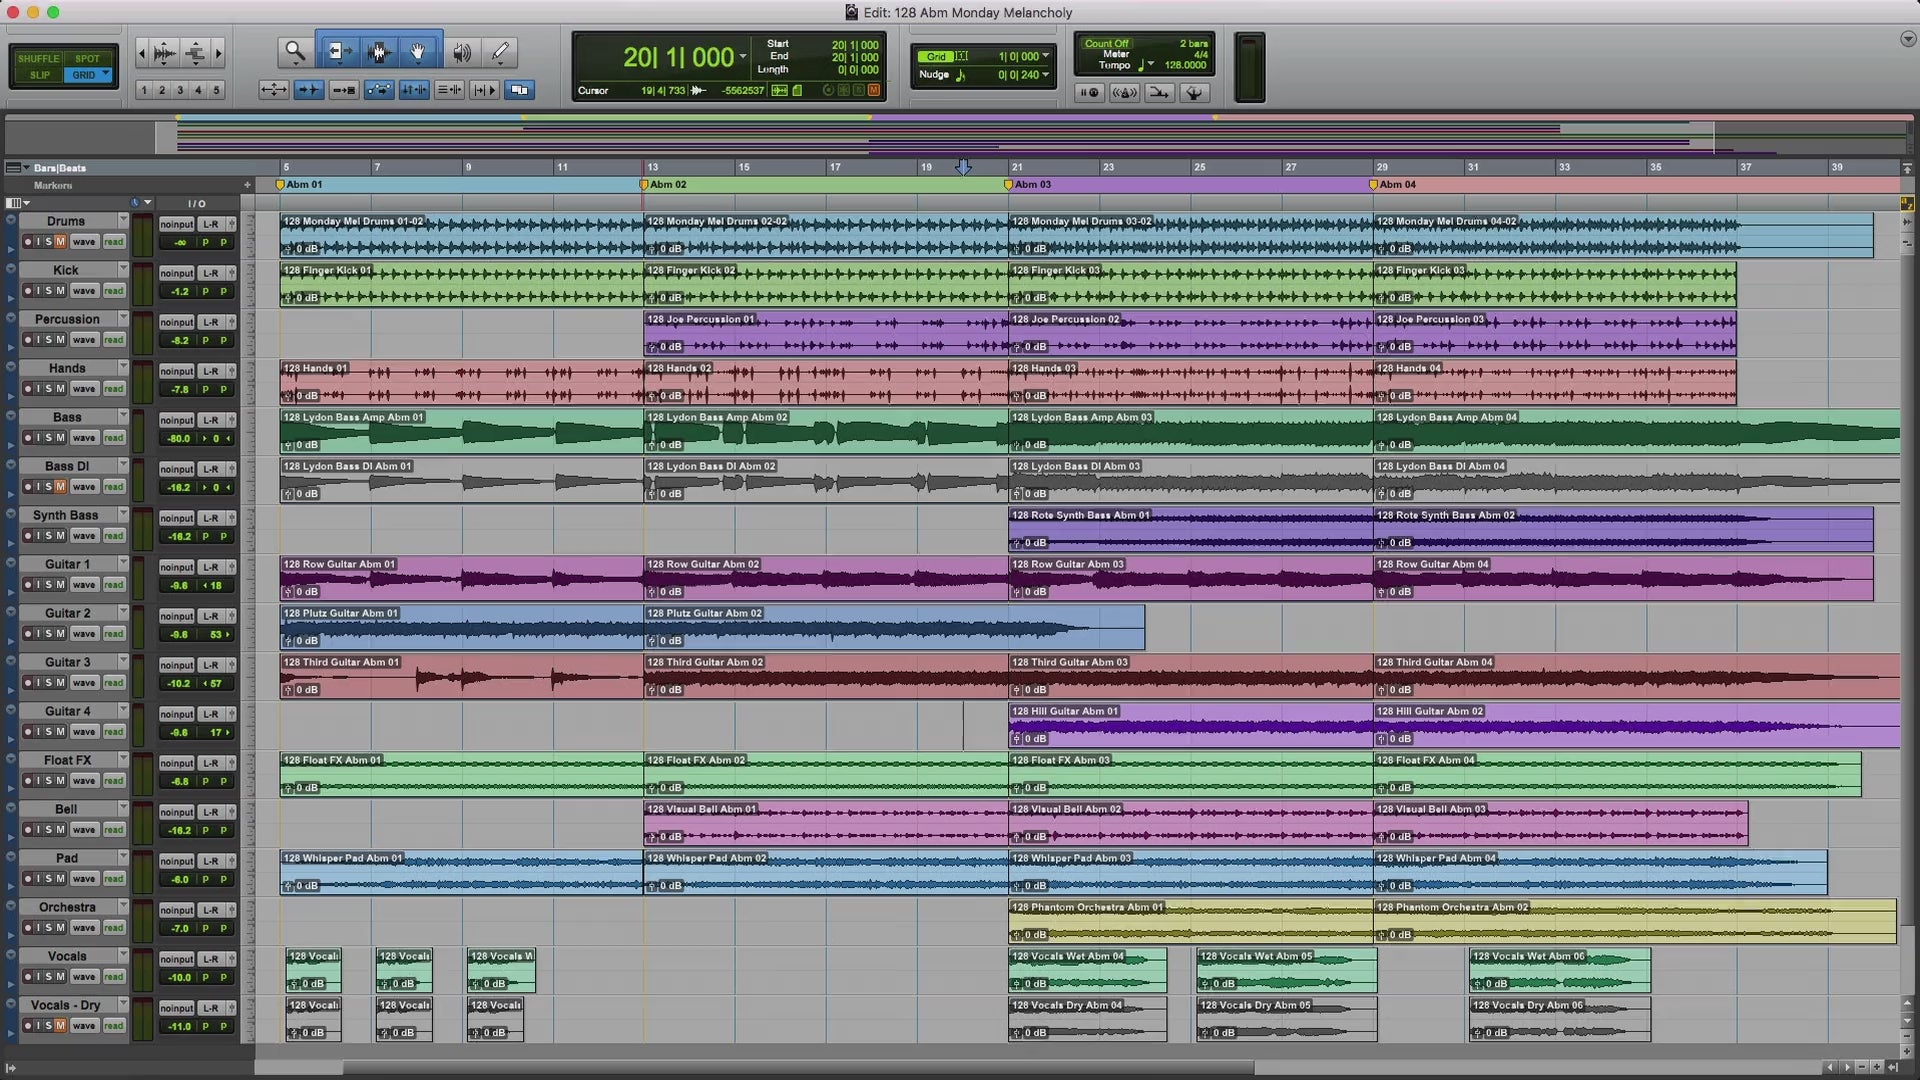Toggle the Count Off button

(1107, 43)
